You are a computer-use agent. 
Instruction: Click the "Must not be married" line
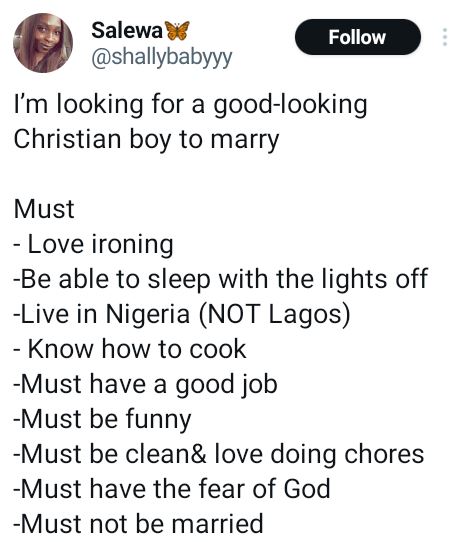click(x=139, y=523)
